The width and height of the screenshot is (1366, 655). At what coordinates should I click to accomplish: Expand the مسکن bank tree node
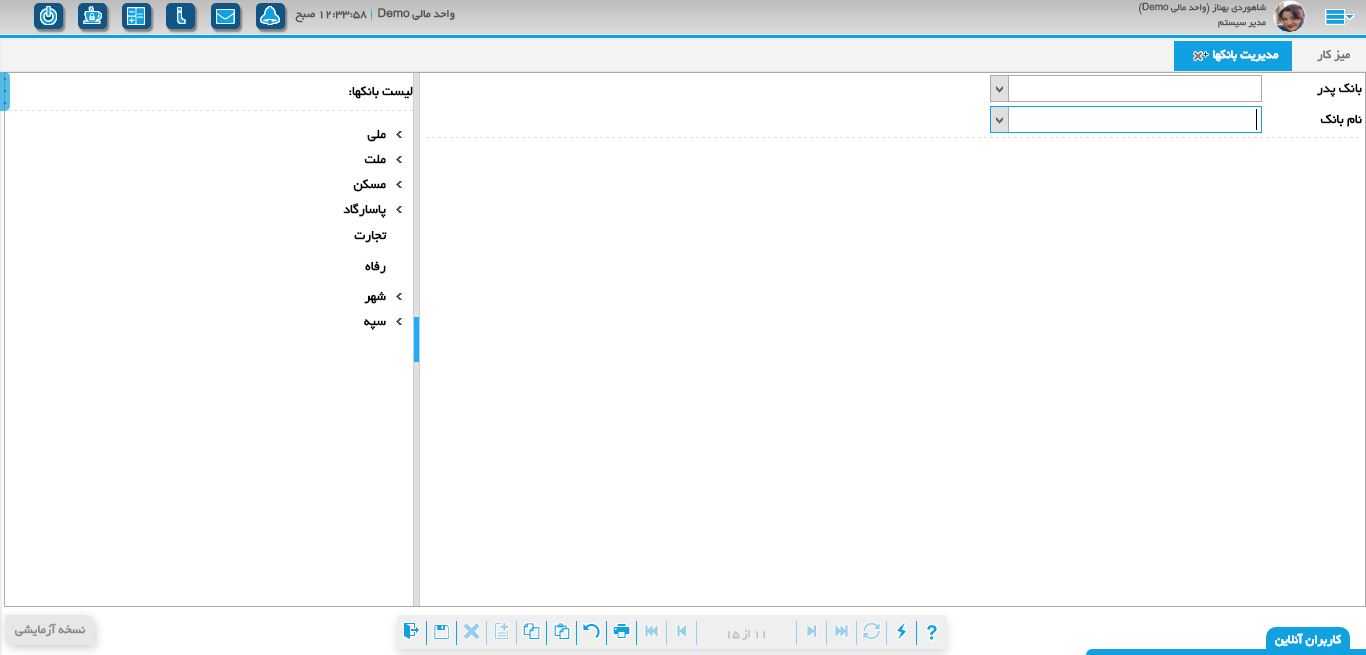[399, 184]
